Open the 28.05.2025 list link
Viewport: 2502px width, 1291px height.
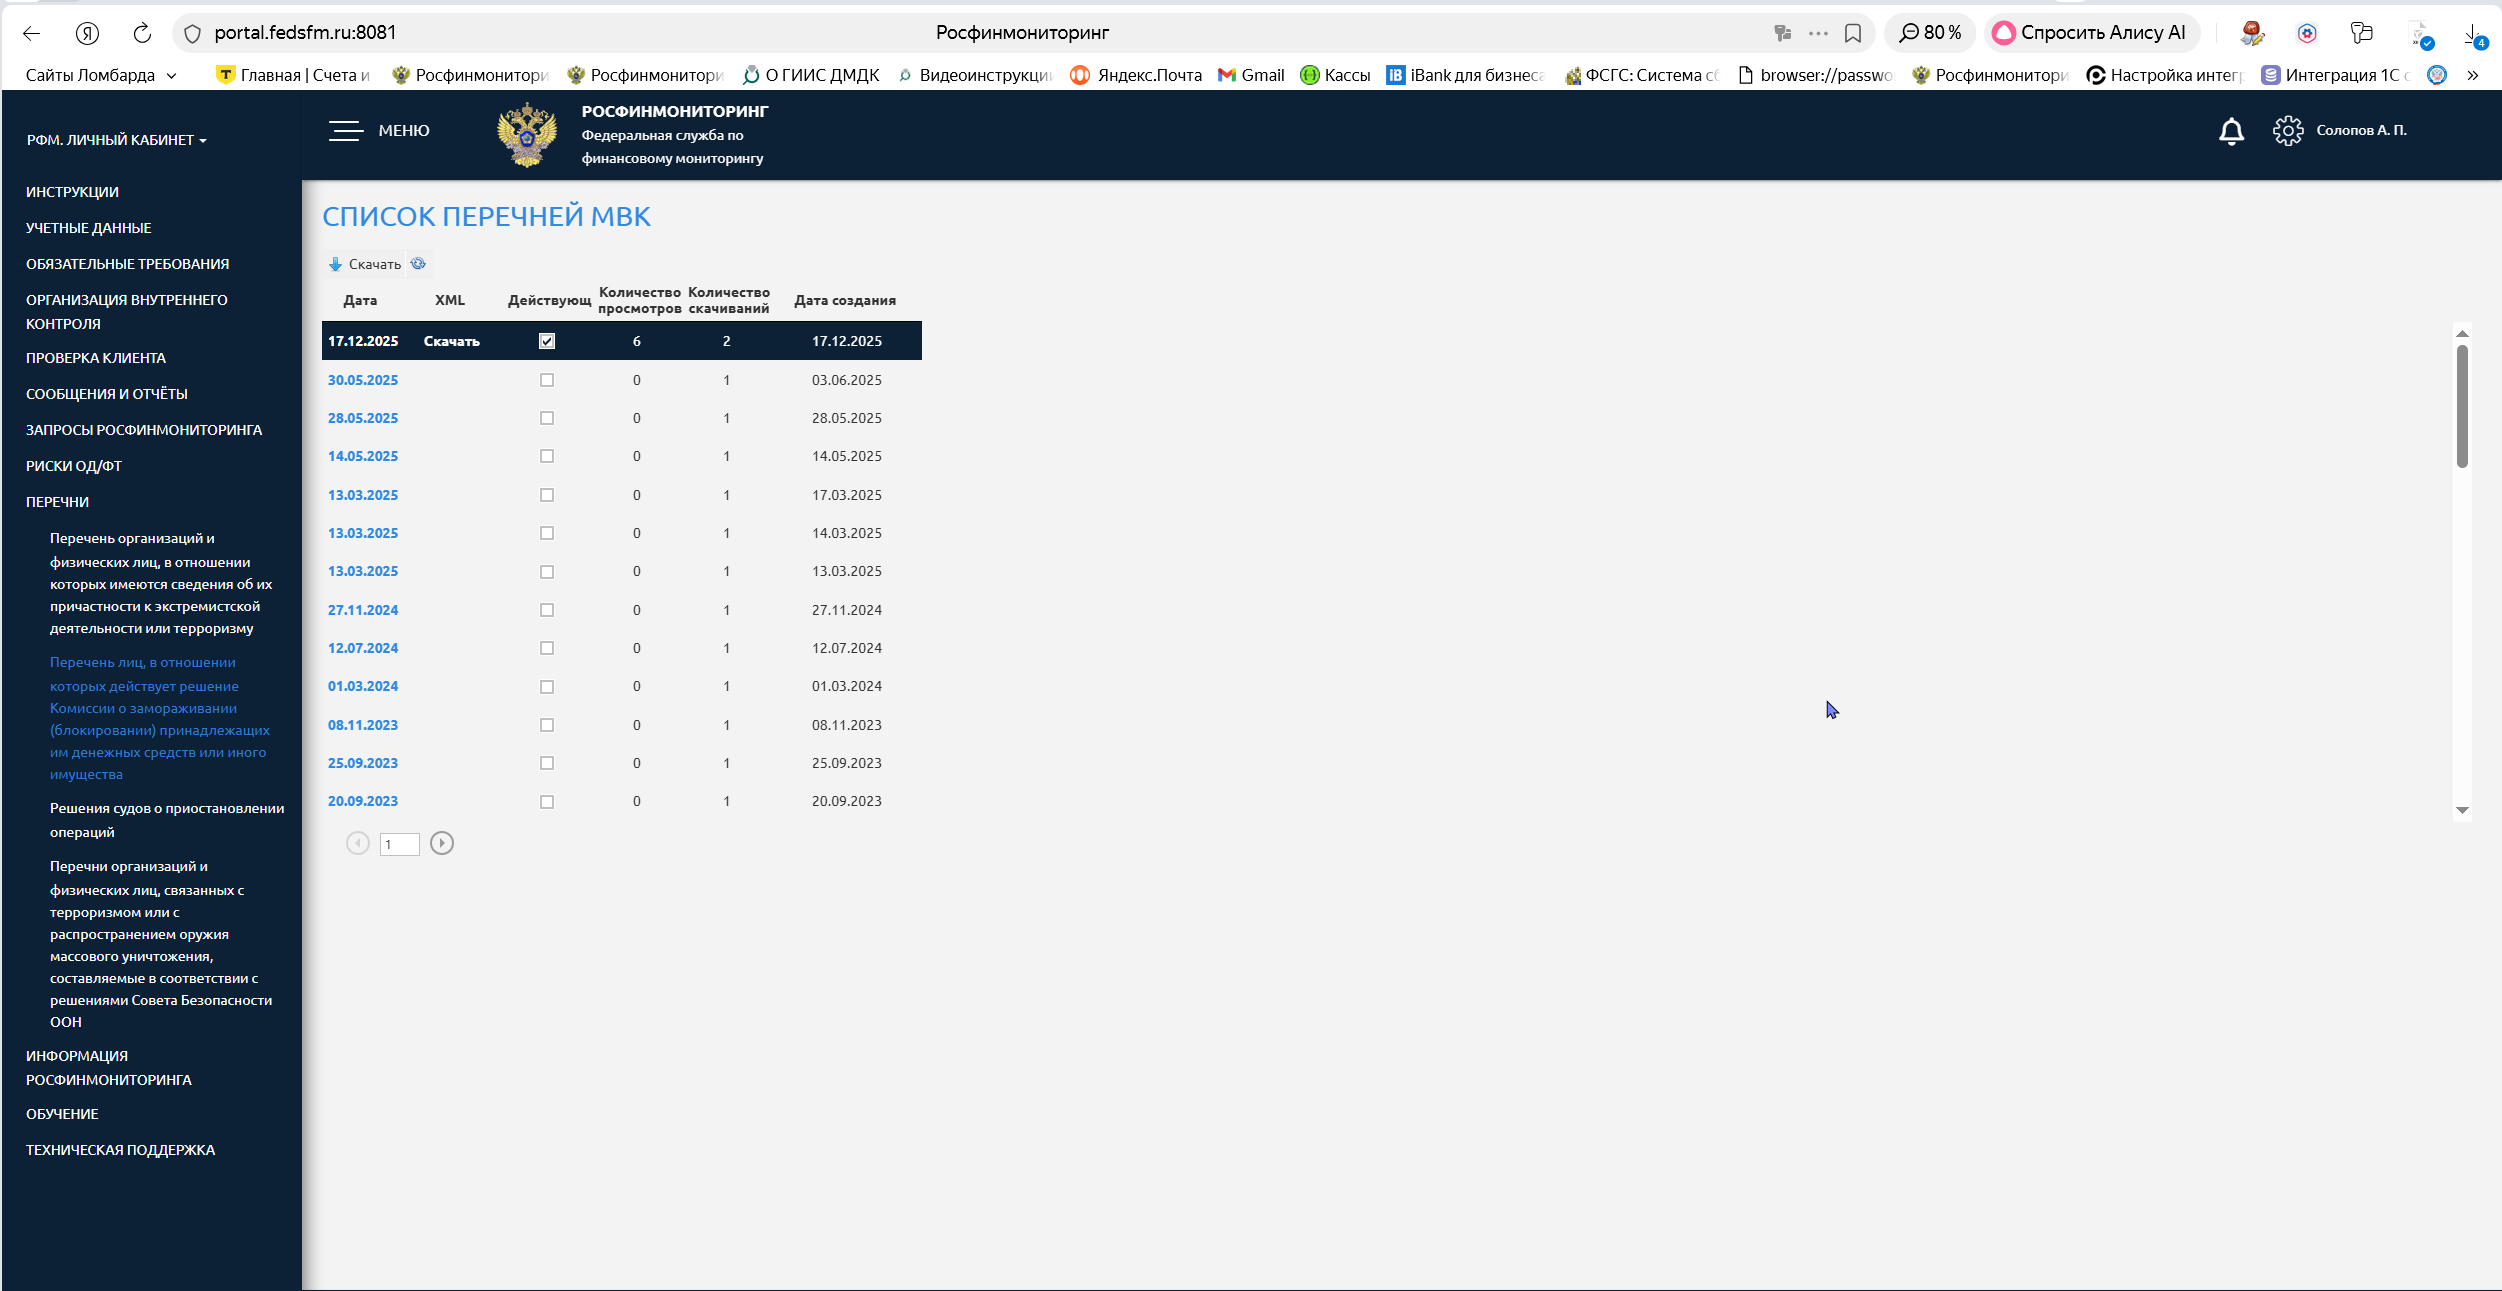click(x=363, y=418)
